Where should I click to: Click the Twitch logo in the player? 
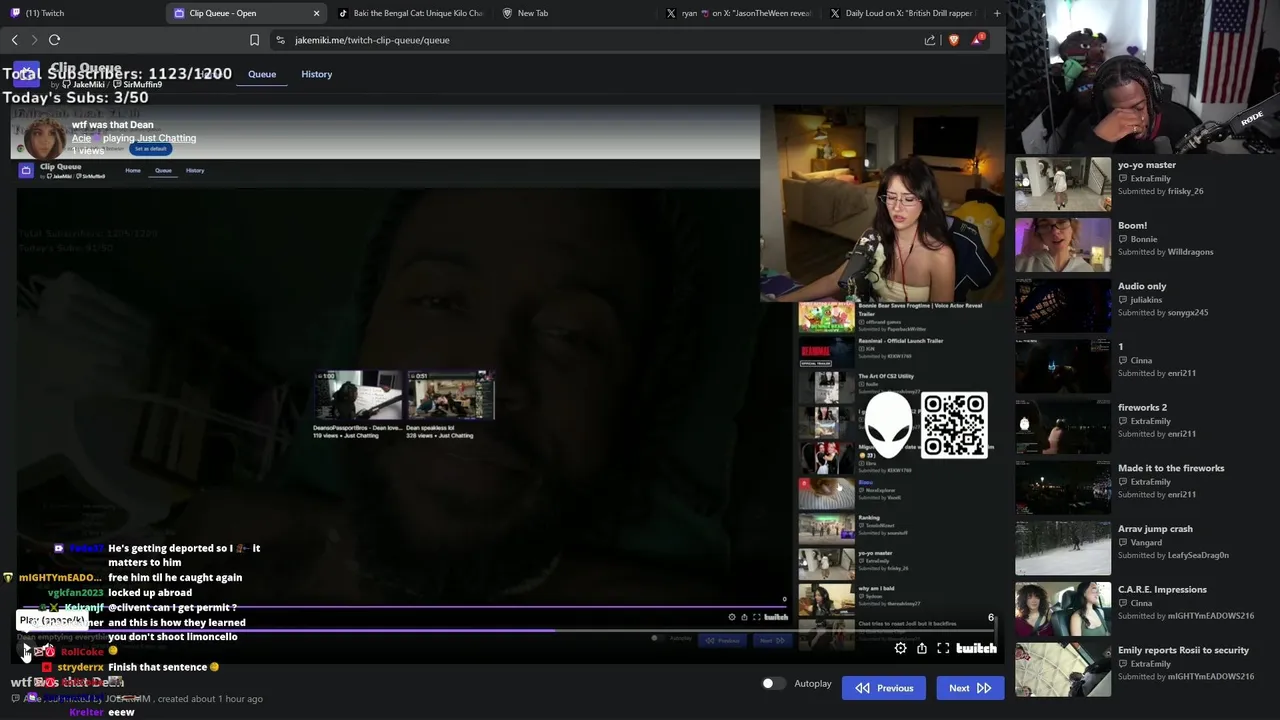pyautogui.click(x=976, y=648)
